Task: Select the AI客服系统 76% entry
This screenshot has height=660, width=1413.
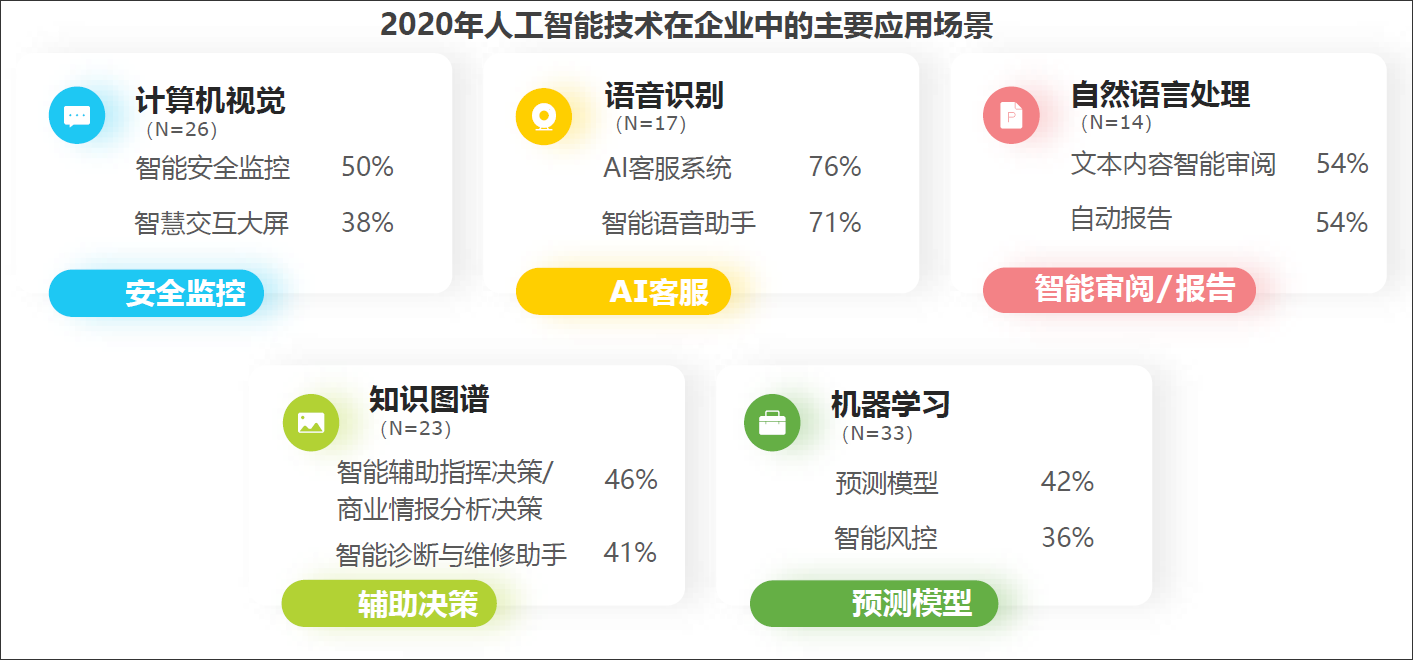Action: 732,167
